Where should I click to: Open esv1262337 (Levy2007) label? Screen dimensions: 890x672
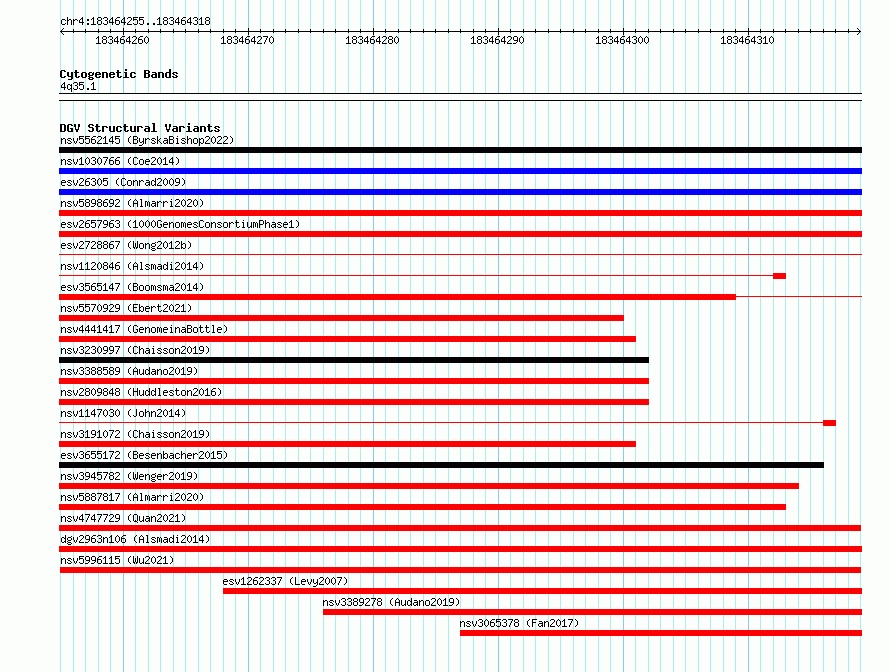tap(285, 581)
